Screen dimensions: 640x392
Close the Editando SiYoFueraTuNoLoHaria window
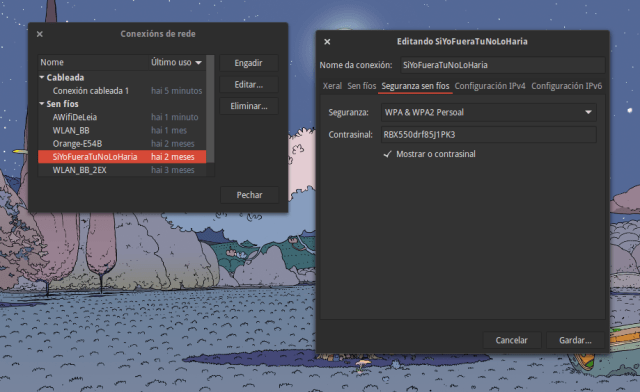327,42
